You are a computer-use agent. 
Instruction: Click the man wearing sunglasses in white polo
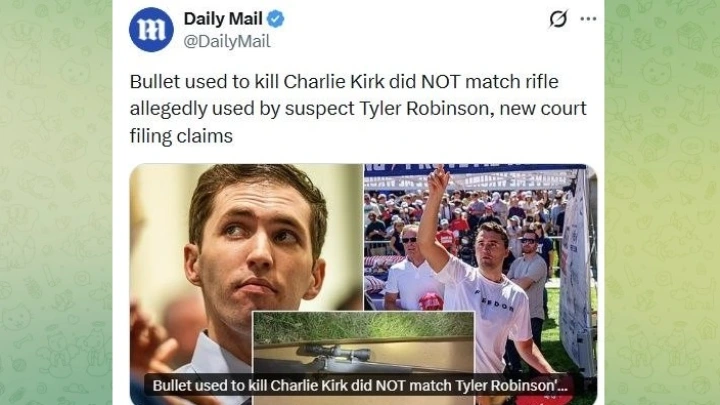click(x=409, y=268)
